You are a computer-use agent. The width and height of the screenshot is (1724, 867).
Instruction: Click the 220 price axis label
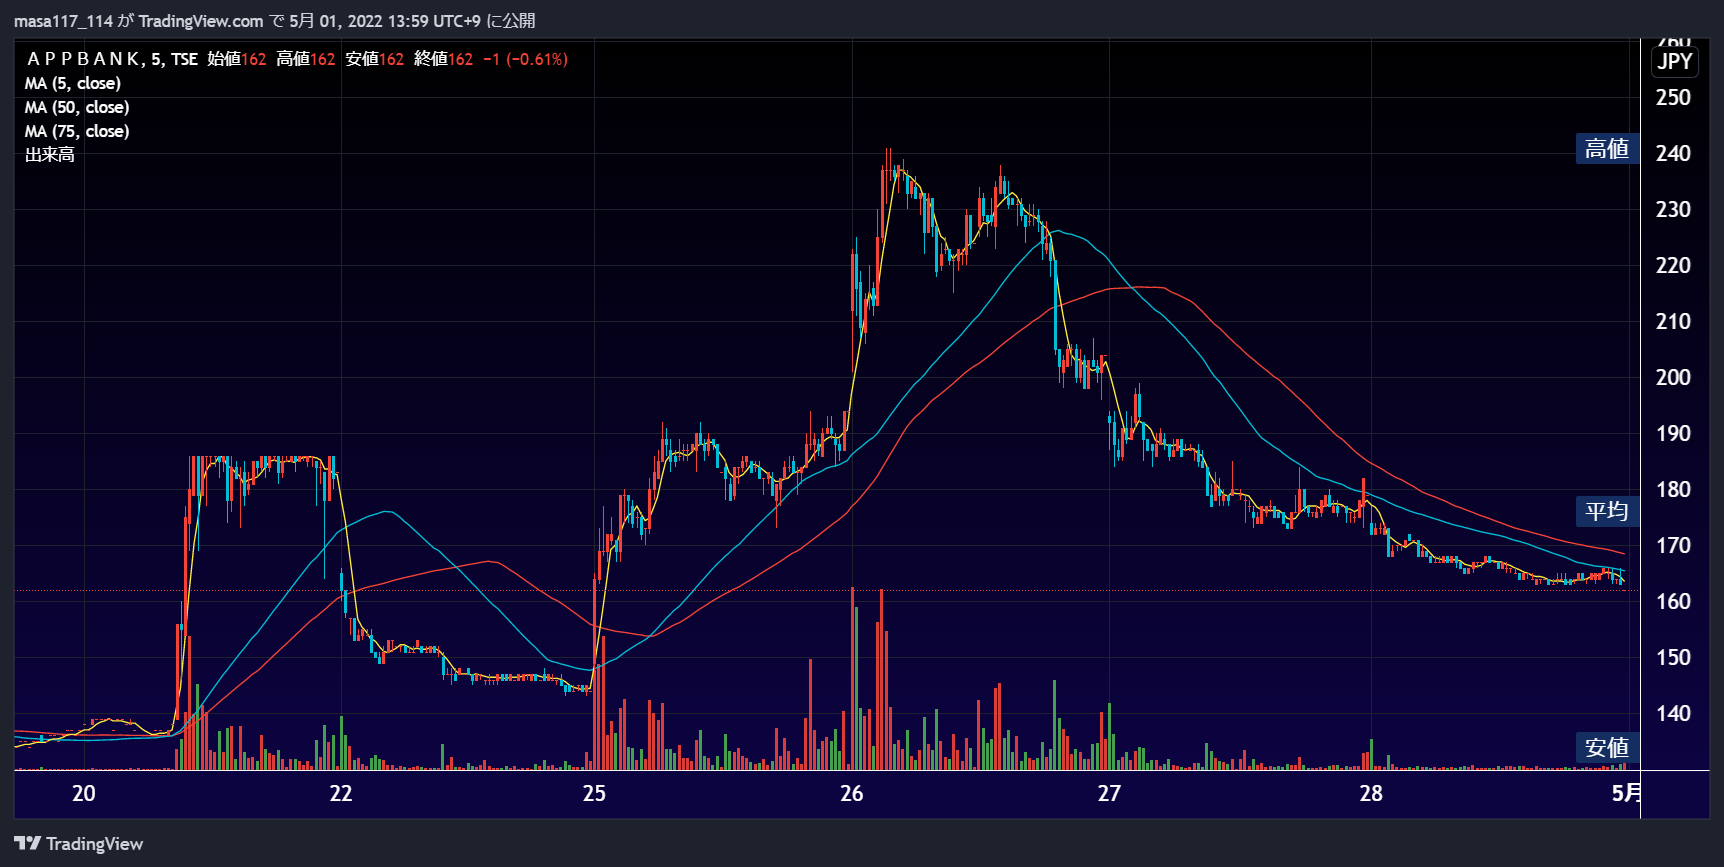pyautogui.click(x=1673, y=266)
